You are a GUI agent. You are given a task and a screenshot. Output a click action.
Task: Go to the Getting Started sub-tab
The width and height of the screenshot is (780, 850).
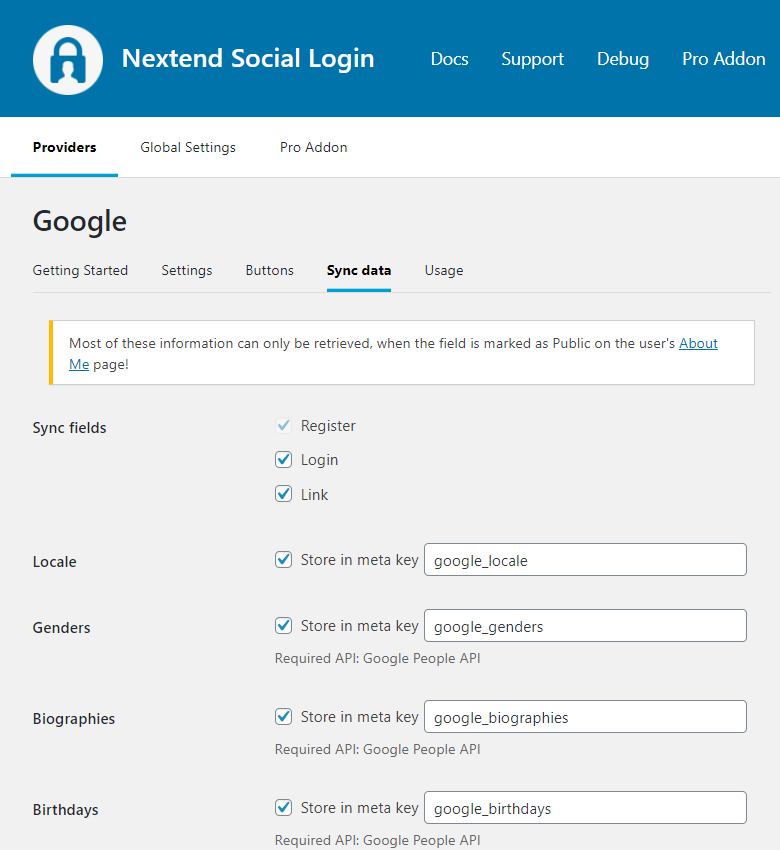(80, 270)
